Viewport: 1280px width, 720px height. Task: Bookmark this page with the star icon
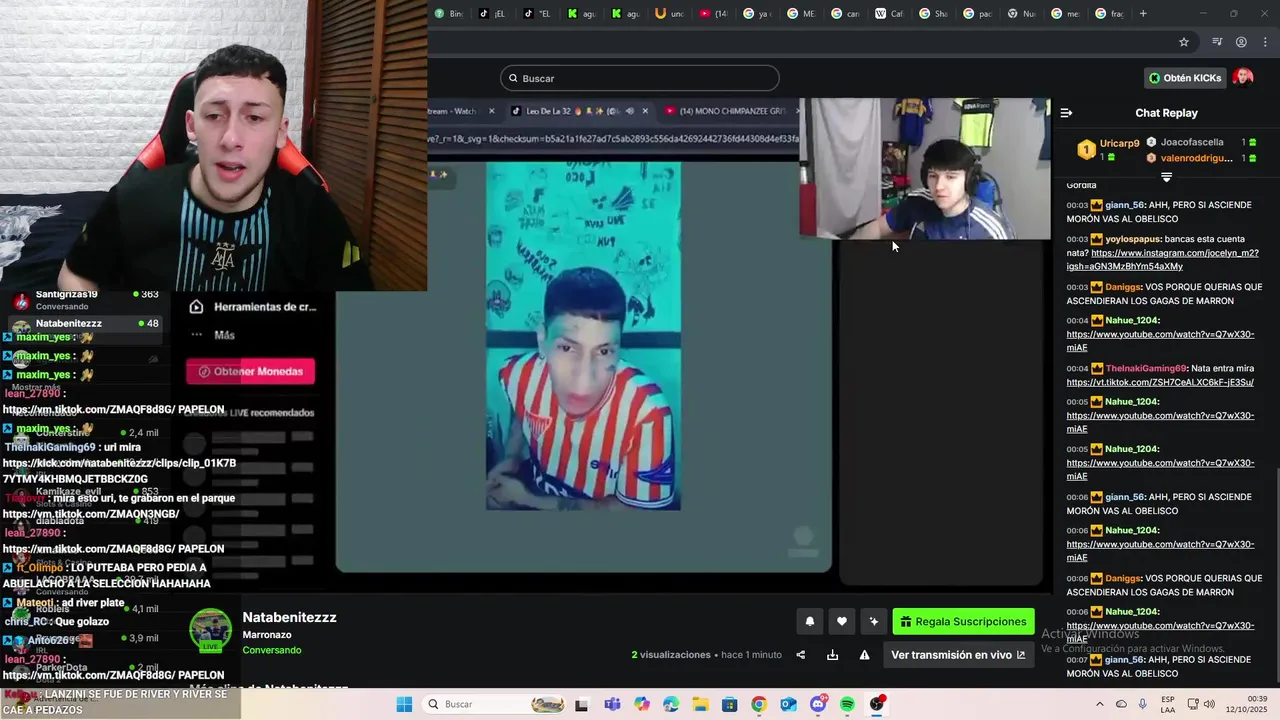coord(1184,42)
